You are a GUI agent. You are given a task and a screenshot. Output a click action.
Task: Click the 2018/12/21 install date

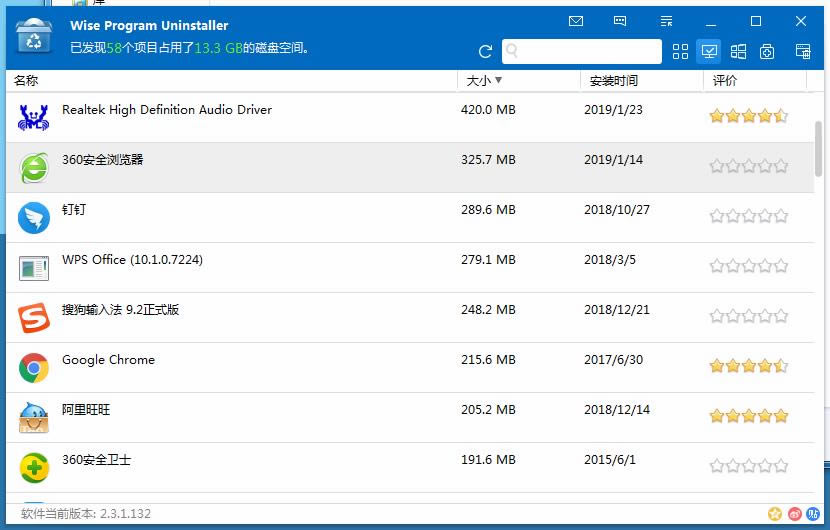pos(617,309)
